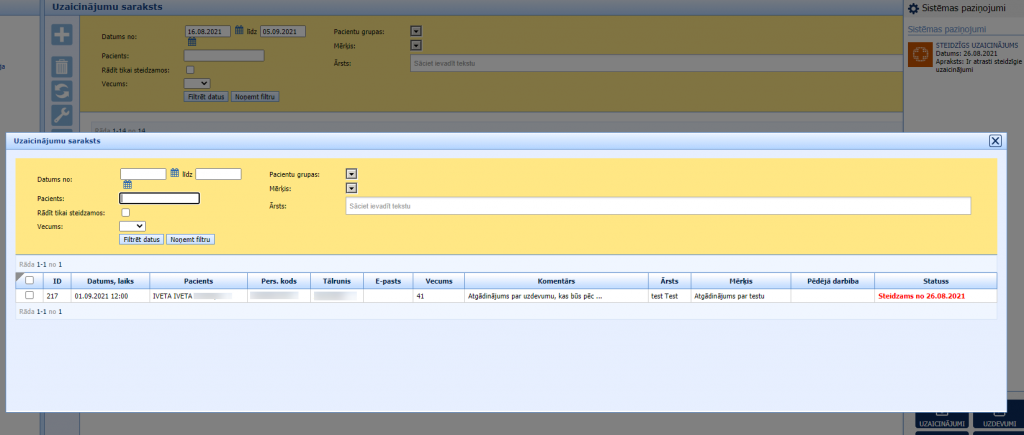Screen dimensions: 1024x435
Task: Open calendar icon right of dialog's Datums no field
Action: click(x=175, y=173)
